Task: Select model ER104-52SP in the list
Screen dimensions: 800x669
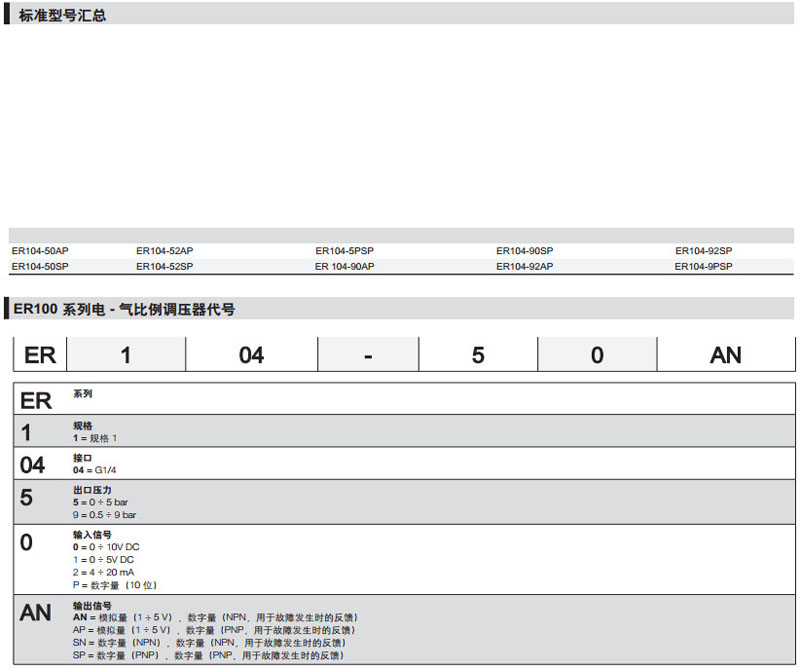Action: (x=164, y=267)
